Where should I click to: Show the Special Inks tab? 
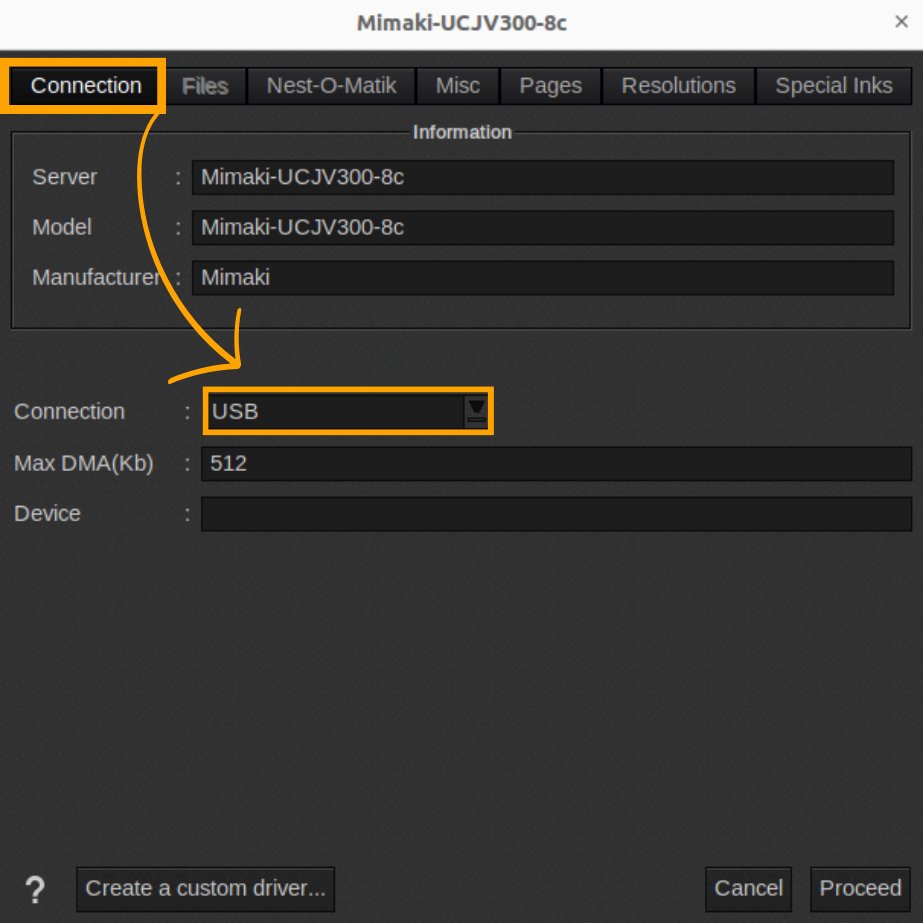click(833, 86)
